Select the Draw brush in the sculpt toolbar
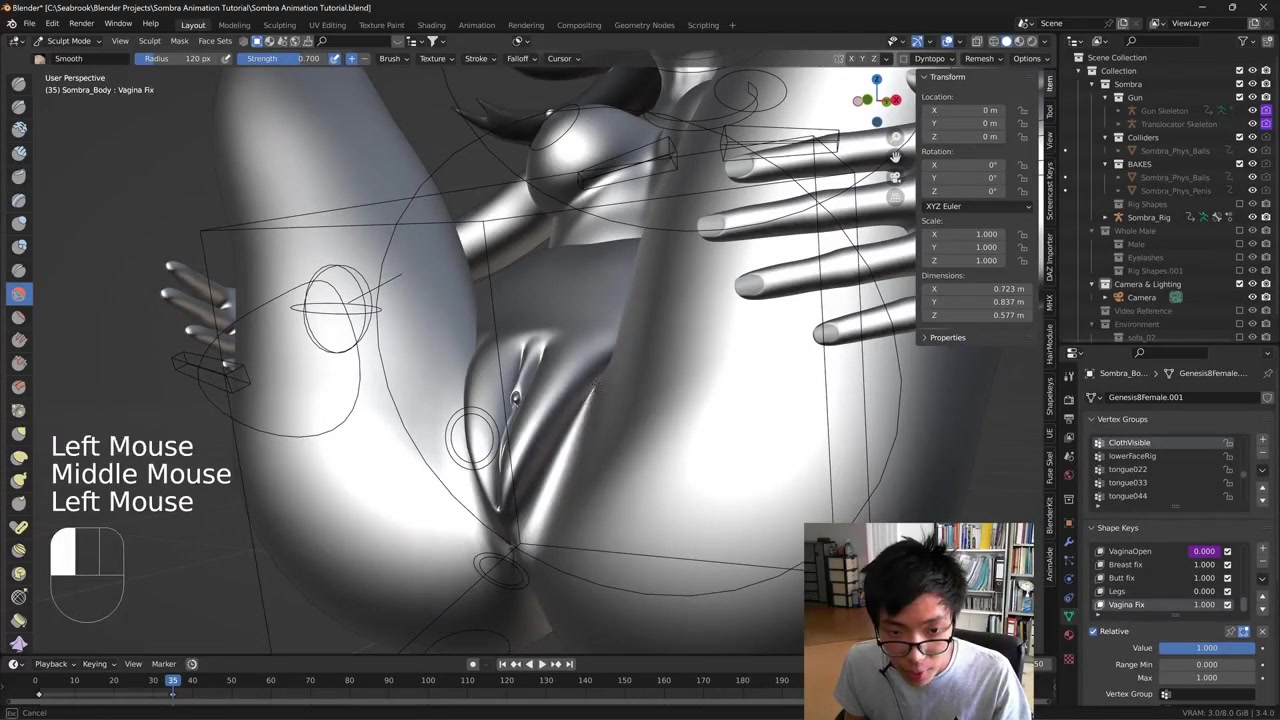This screenshot has width=1280, height=720. tap(18, 82)
